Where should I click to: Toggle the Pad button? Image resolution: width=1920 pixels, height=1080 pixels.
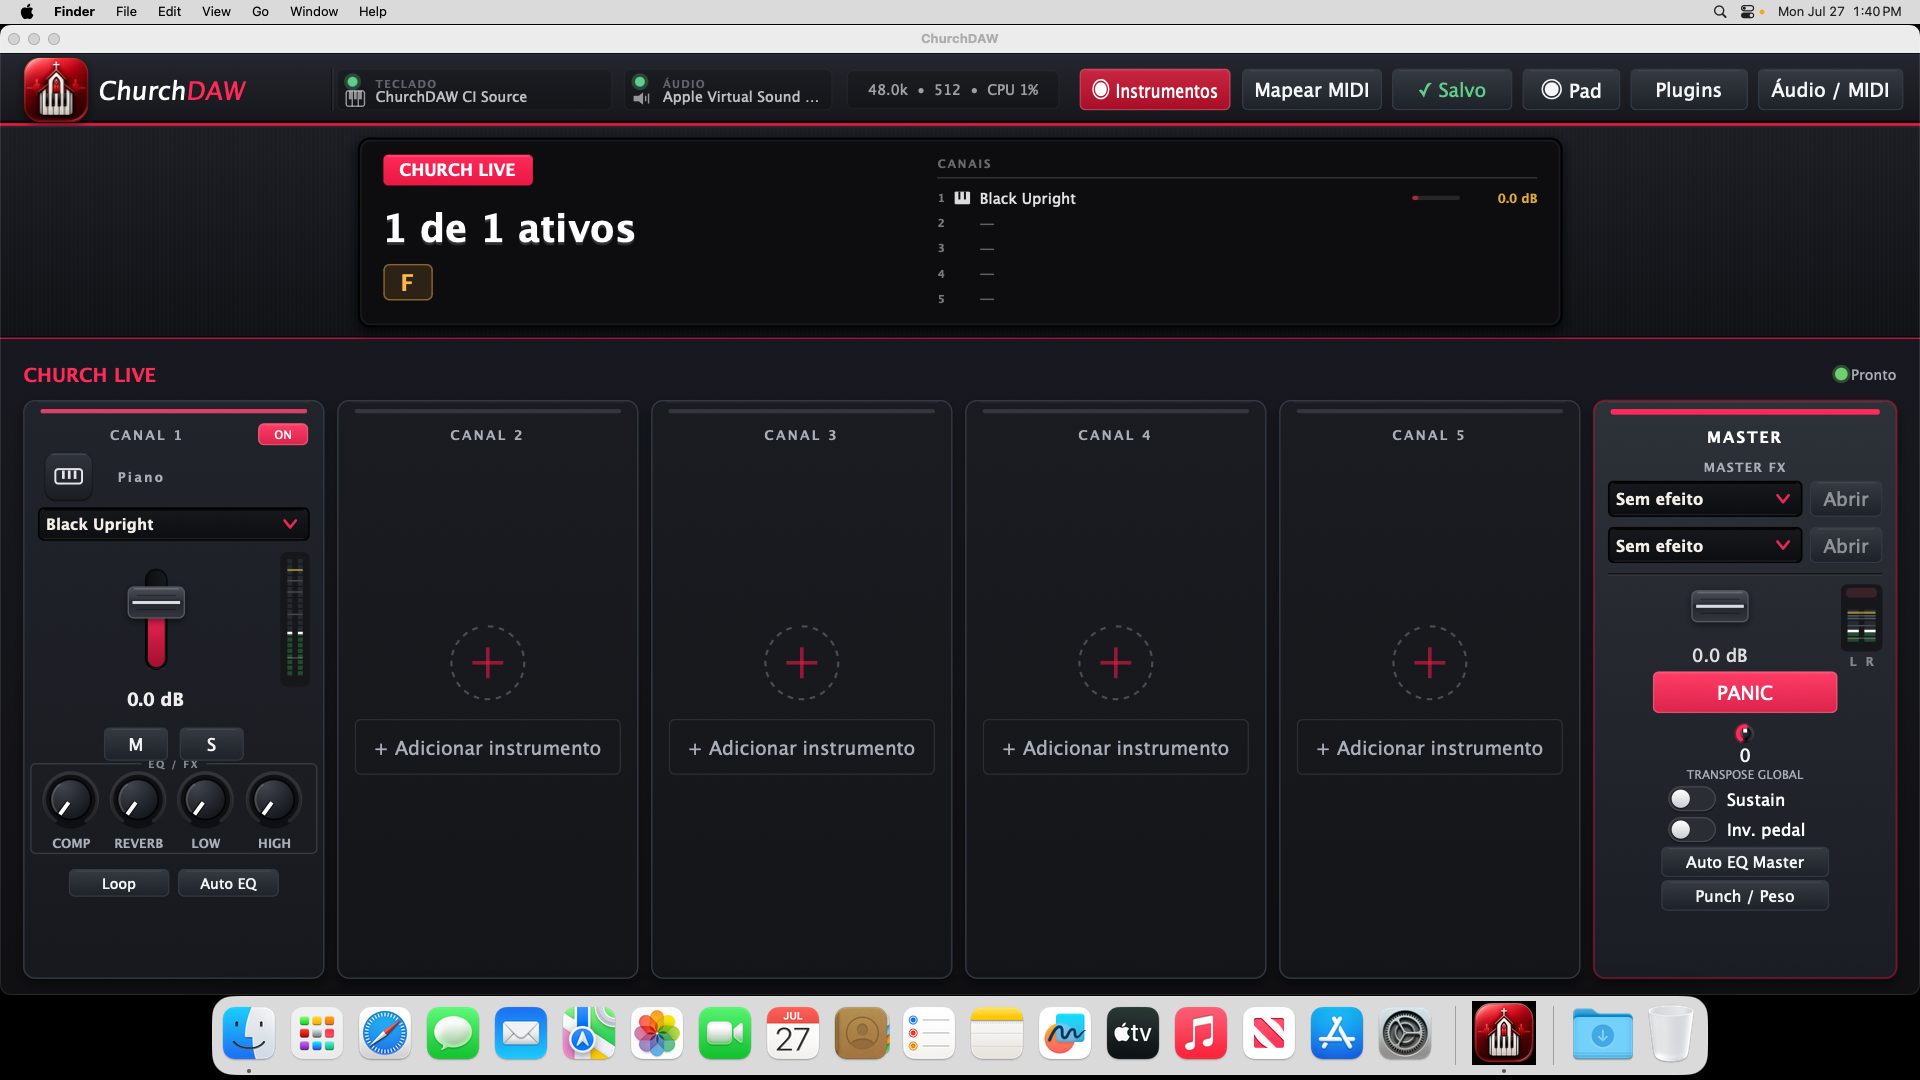coord(1571,90)
